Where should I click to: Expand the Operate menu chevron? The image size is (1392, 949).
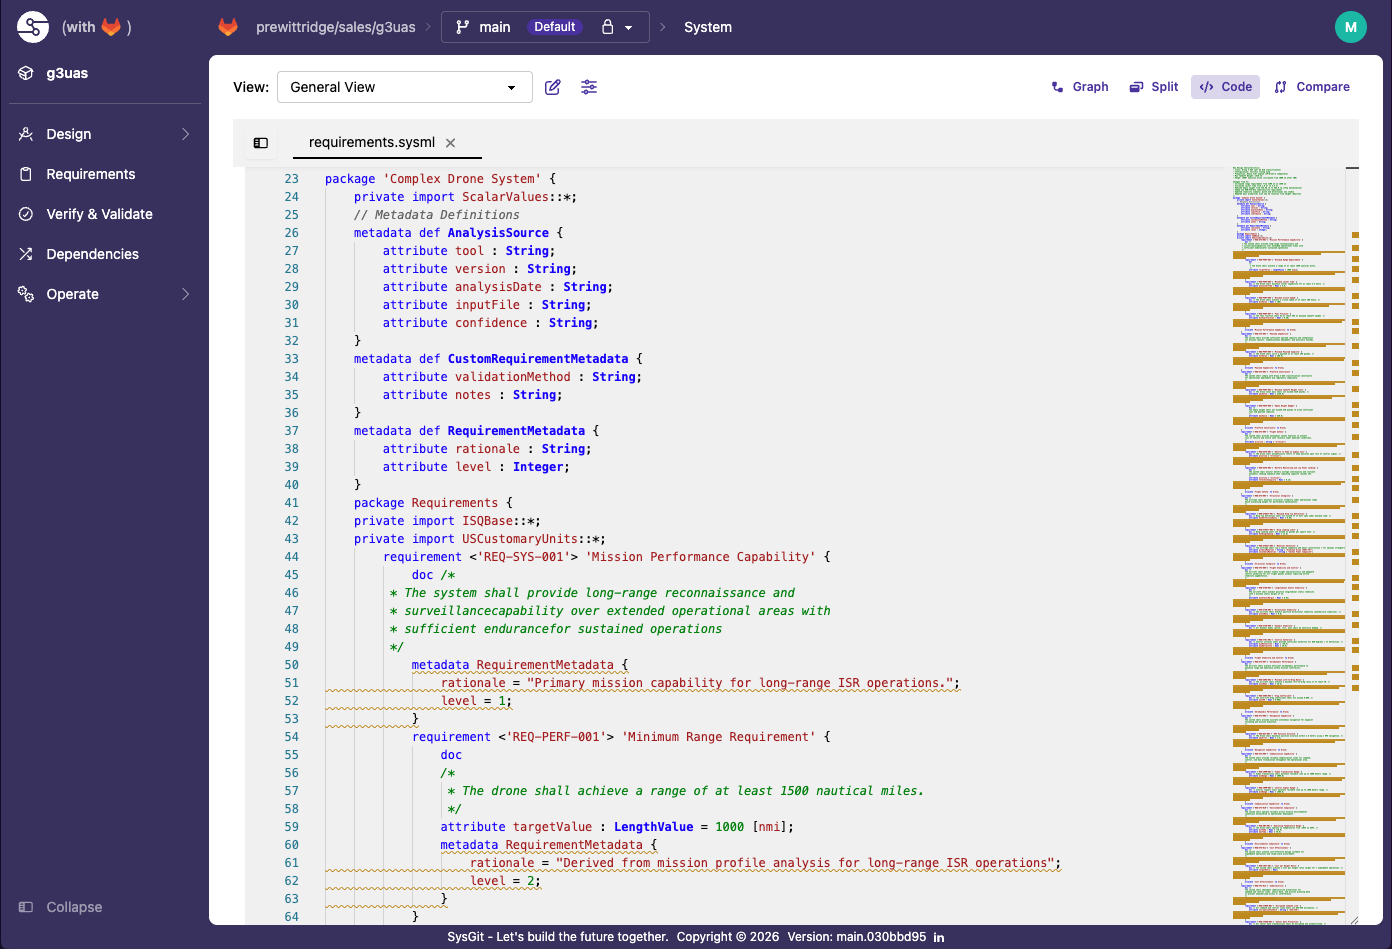point(185,294)
